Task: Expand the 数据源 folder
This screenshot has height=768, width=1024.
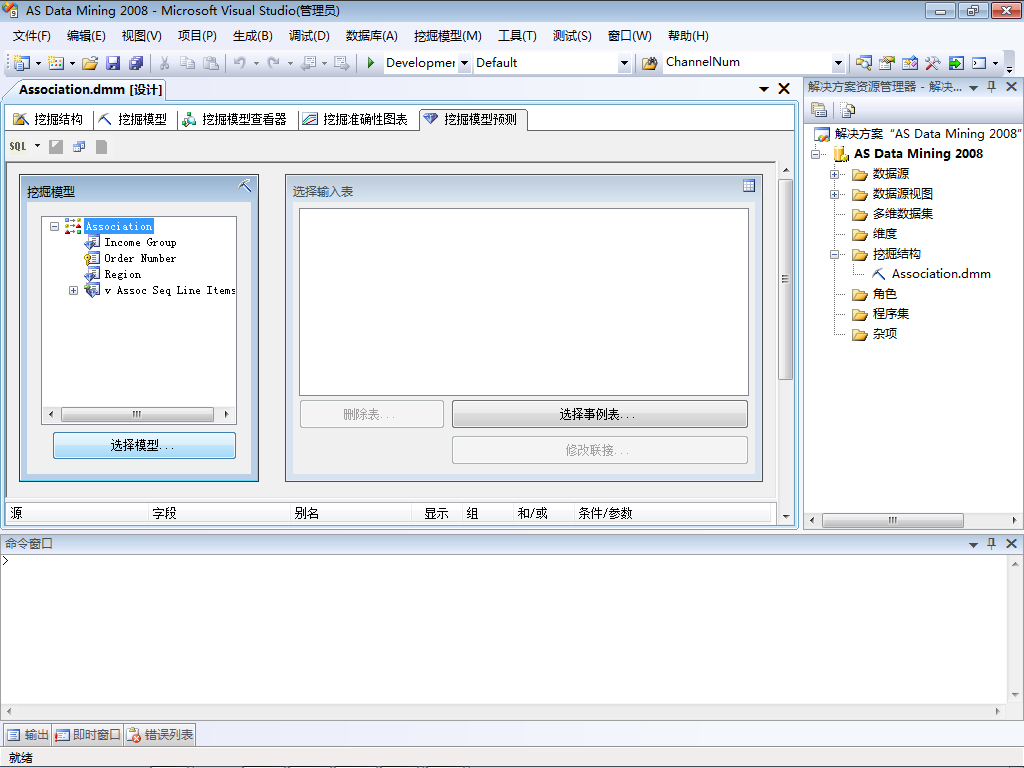Action: tap(834, 174)
